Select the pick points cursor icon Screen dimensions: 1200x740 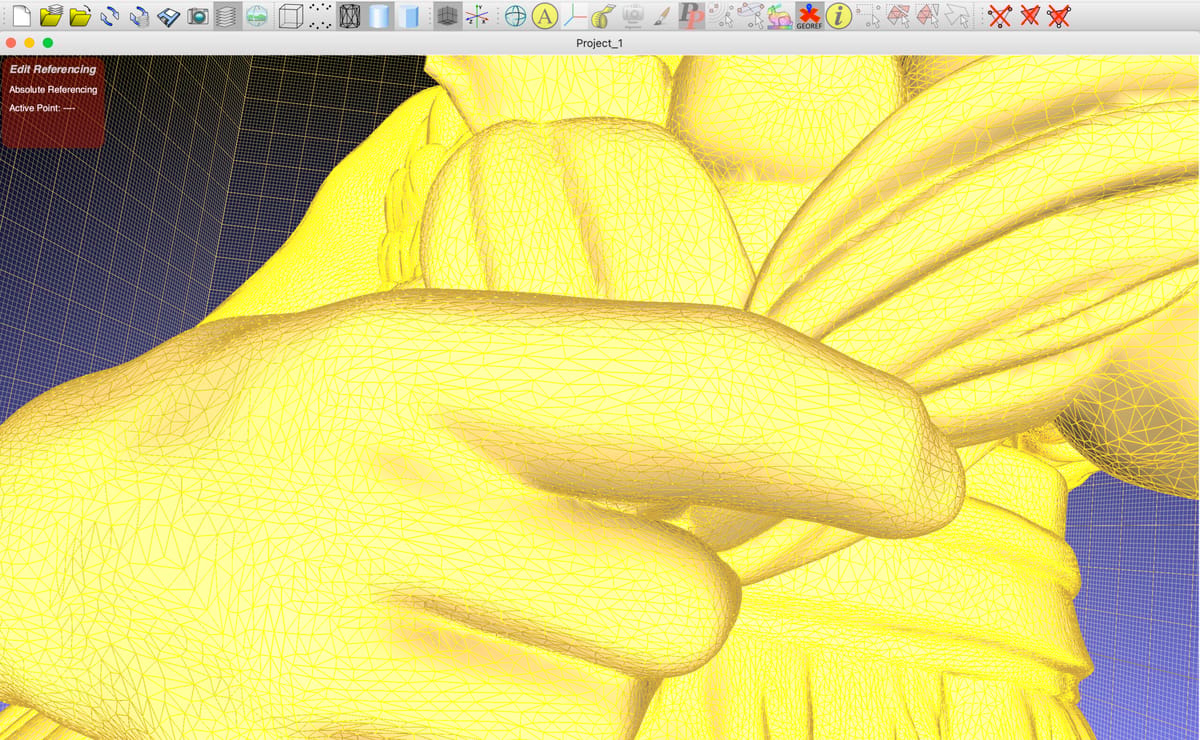tap(721, 15)
